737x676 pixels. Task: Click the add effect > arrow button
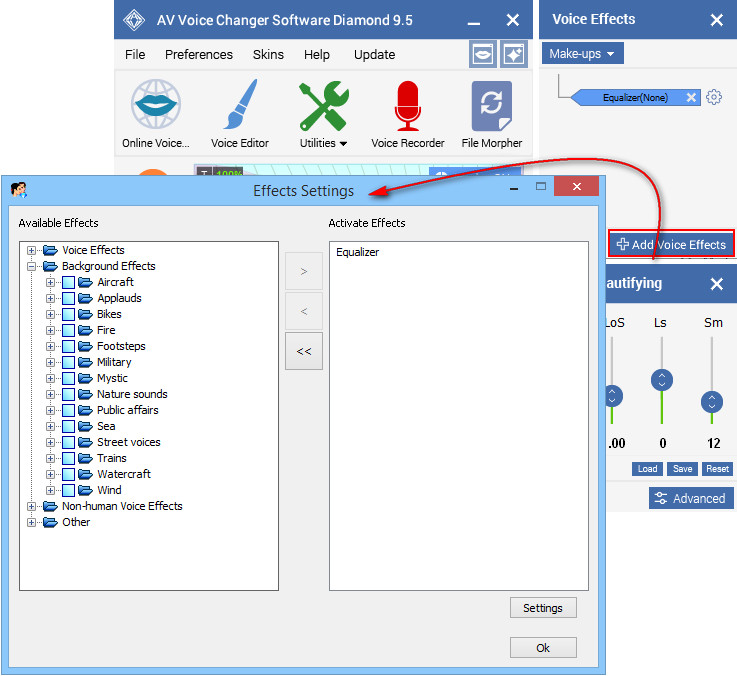pos(304,271)
